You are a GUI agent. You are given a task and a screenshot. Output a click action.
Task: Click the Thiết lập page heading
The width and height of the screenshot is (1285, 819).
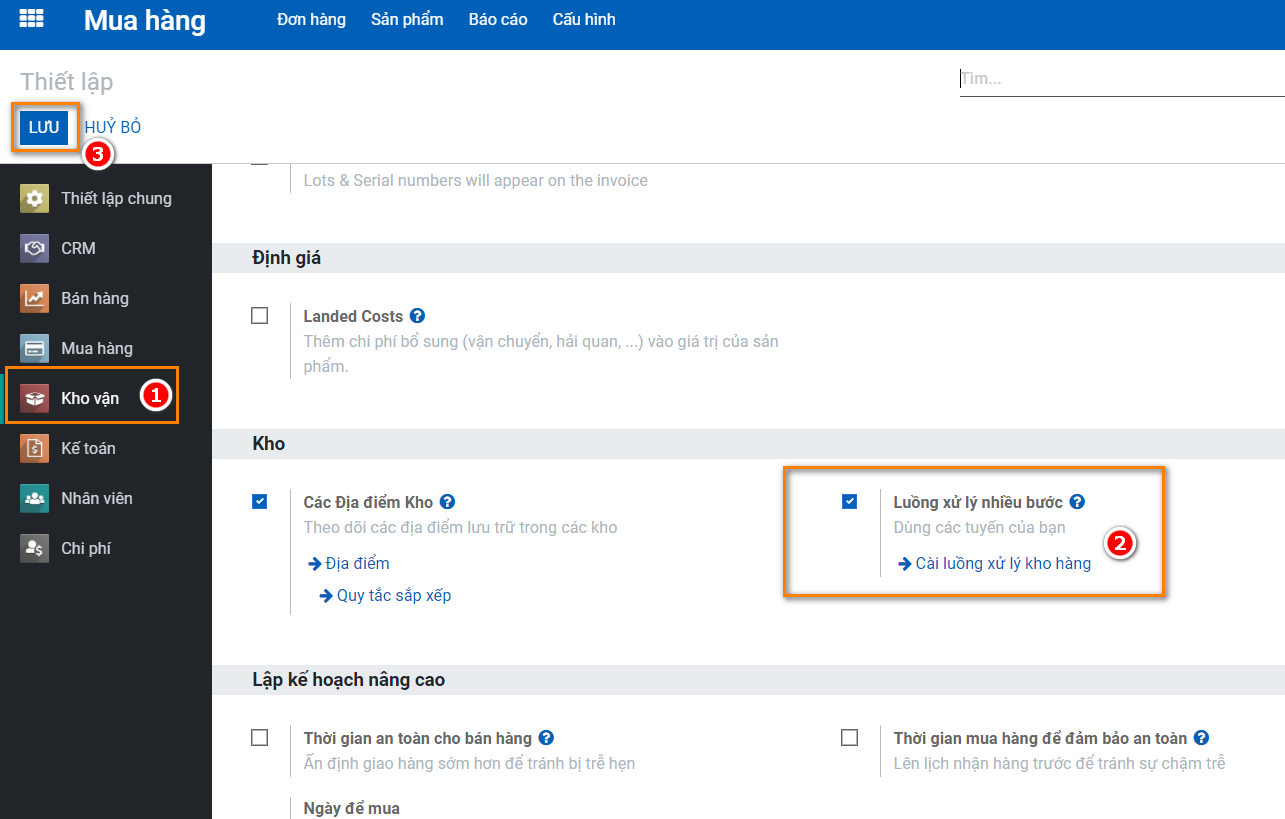coord(67,82)
